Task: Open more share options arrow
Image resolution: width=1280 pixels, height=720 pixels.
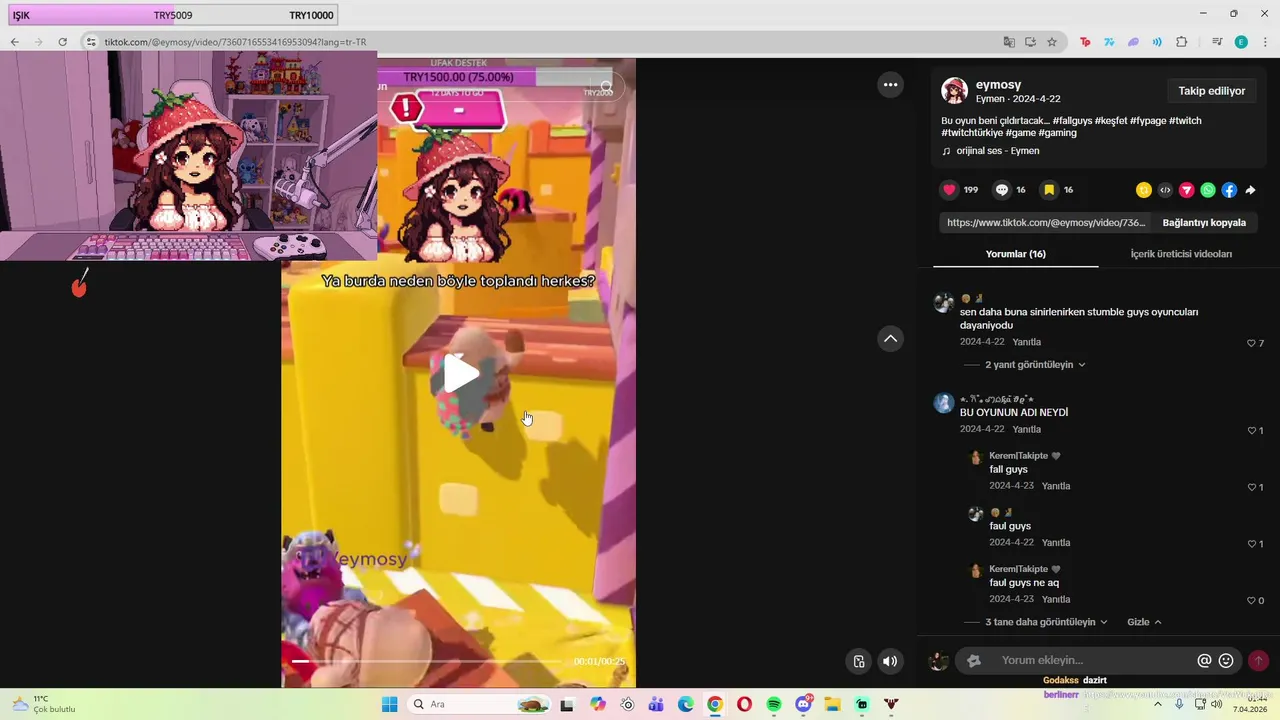Action: 1250,190
